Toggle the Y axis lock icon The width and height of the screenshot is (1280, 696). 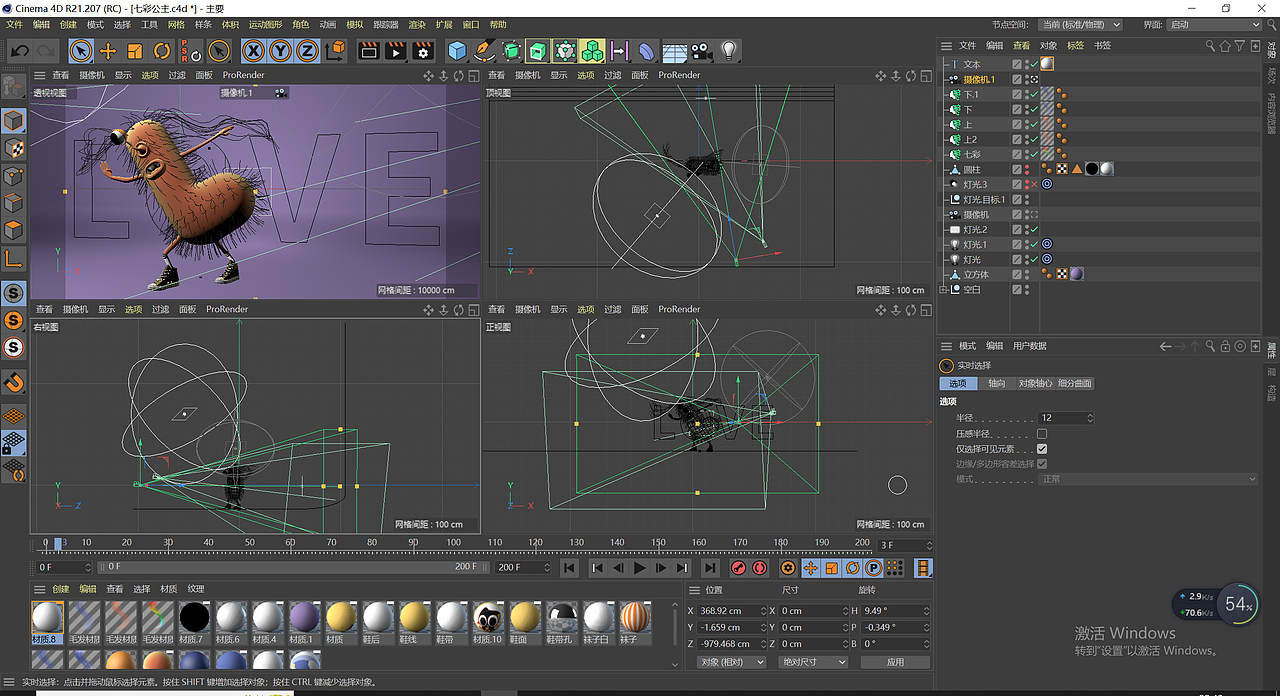coord(281,51)
